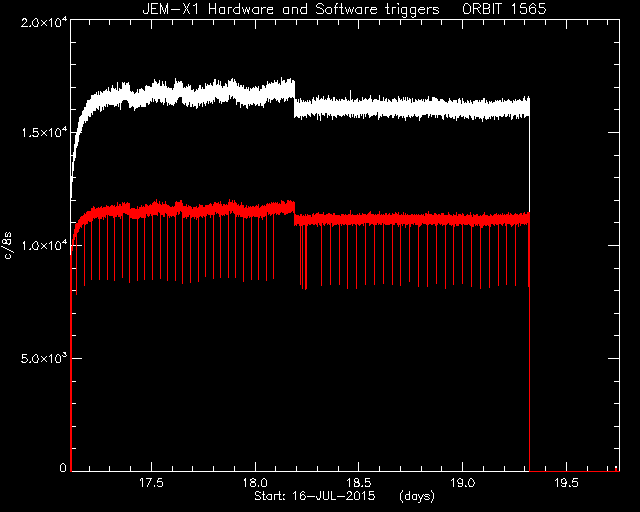This screenshot has height=512, width=640.
Task: Click the 19.0 x-axis tick label
Action: click(462, 483)
